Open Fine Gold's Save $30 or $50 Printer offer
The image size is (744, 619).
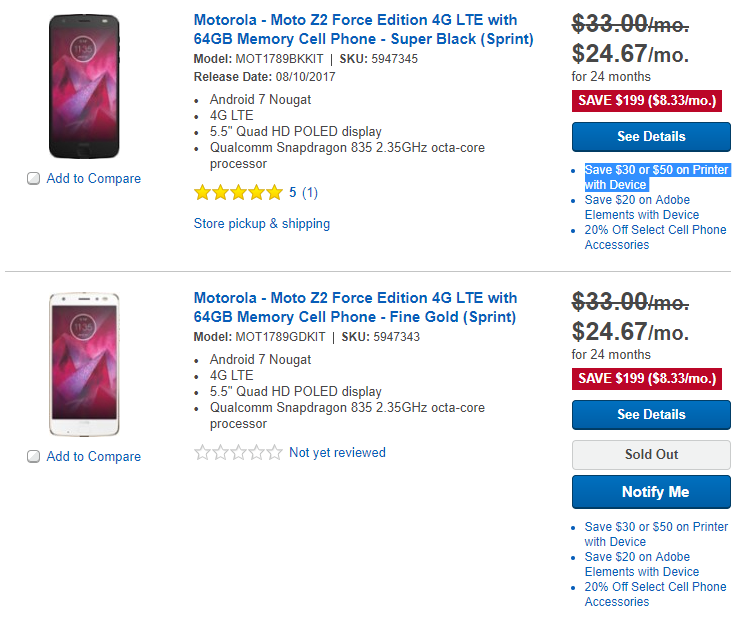click(x=656, y=534)
